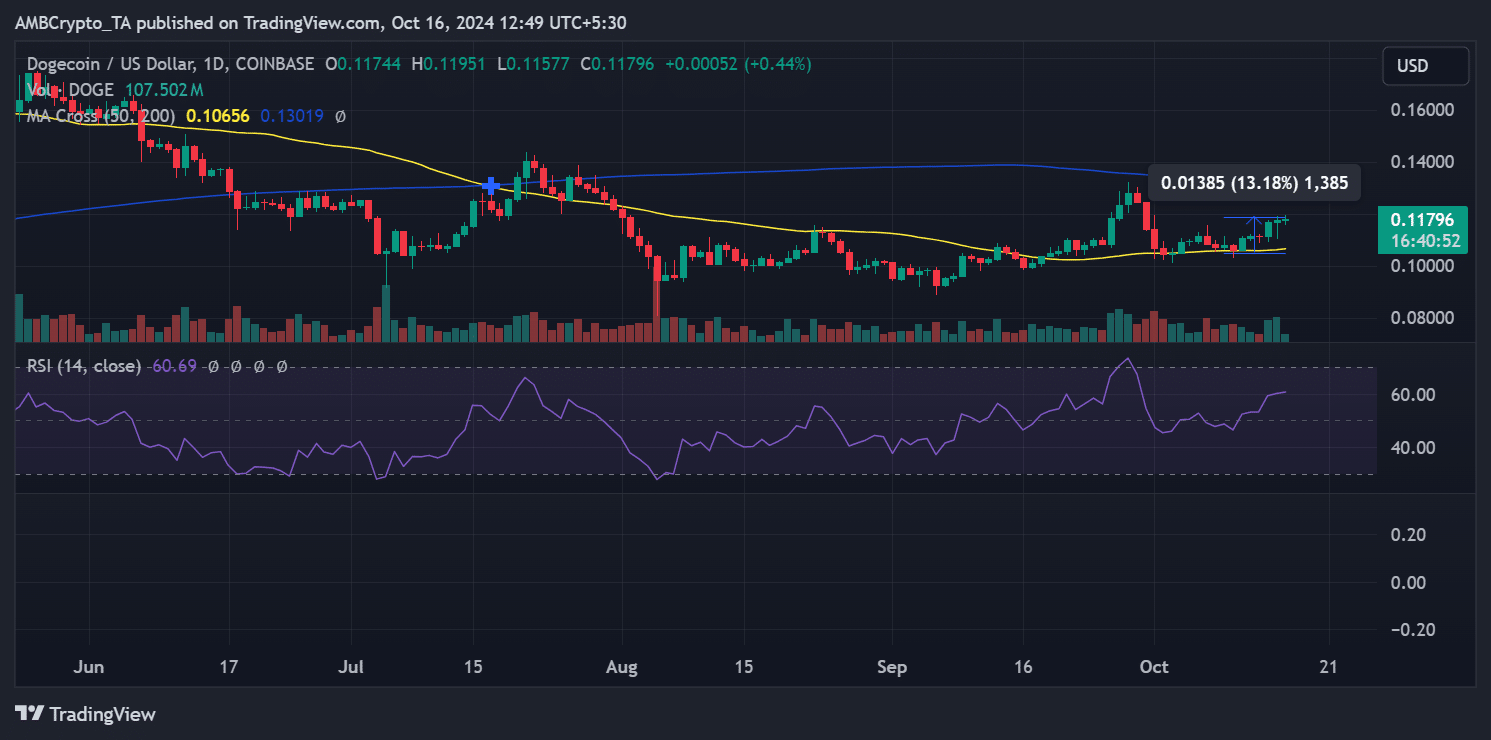Click the volume value 107.502 M
This screenshot has height=740, width=1491.
(x=164, y=90)
